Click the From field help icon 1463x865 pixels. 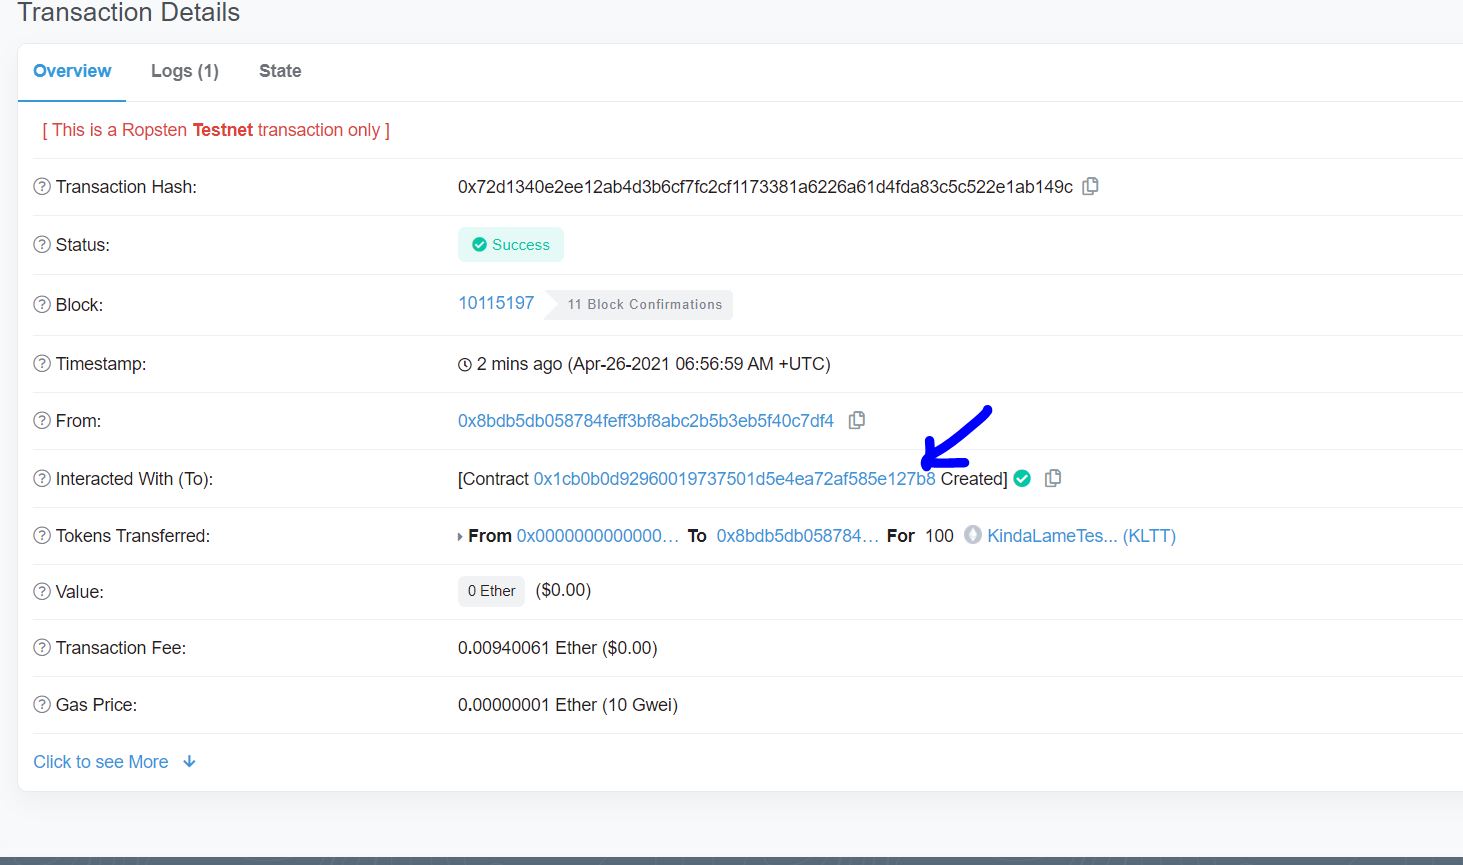coord(42,421)
